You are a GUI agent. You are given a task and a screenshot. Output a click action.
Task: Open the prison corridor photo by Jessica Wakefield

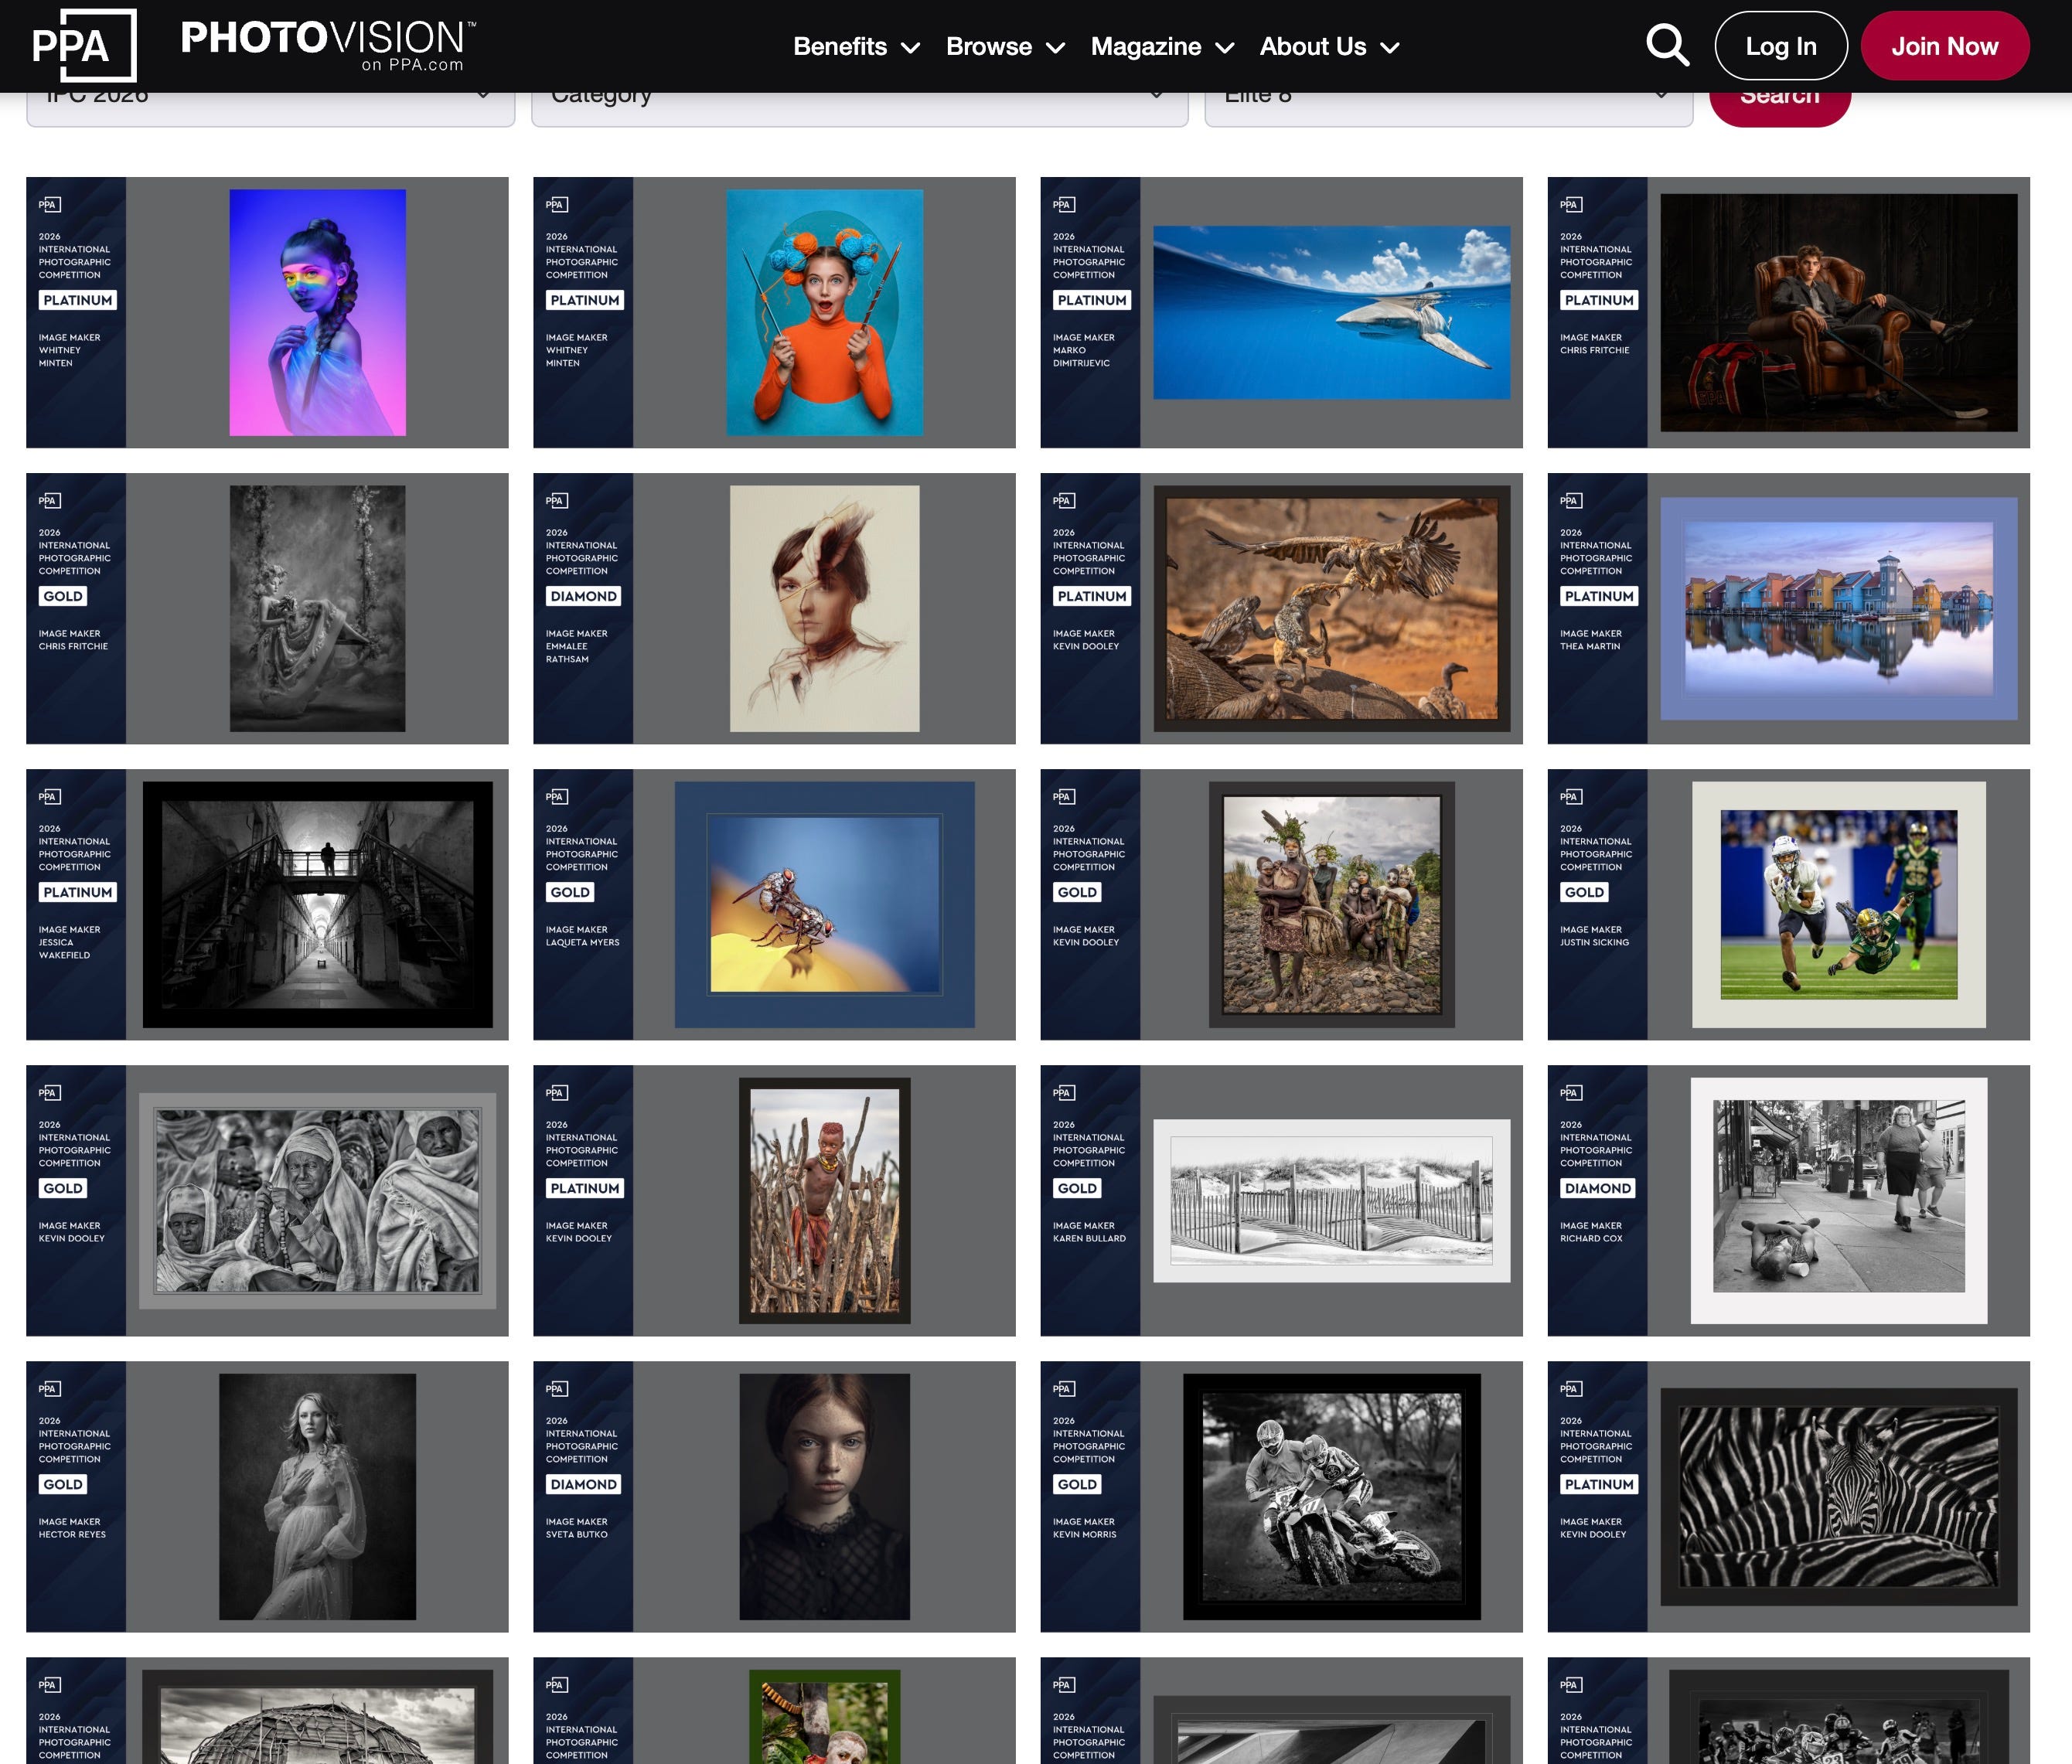[x=317, y=904]
